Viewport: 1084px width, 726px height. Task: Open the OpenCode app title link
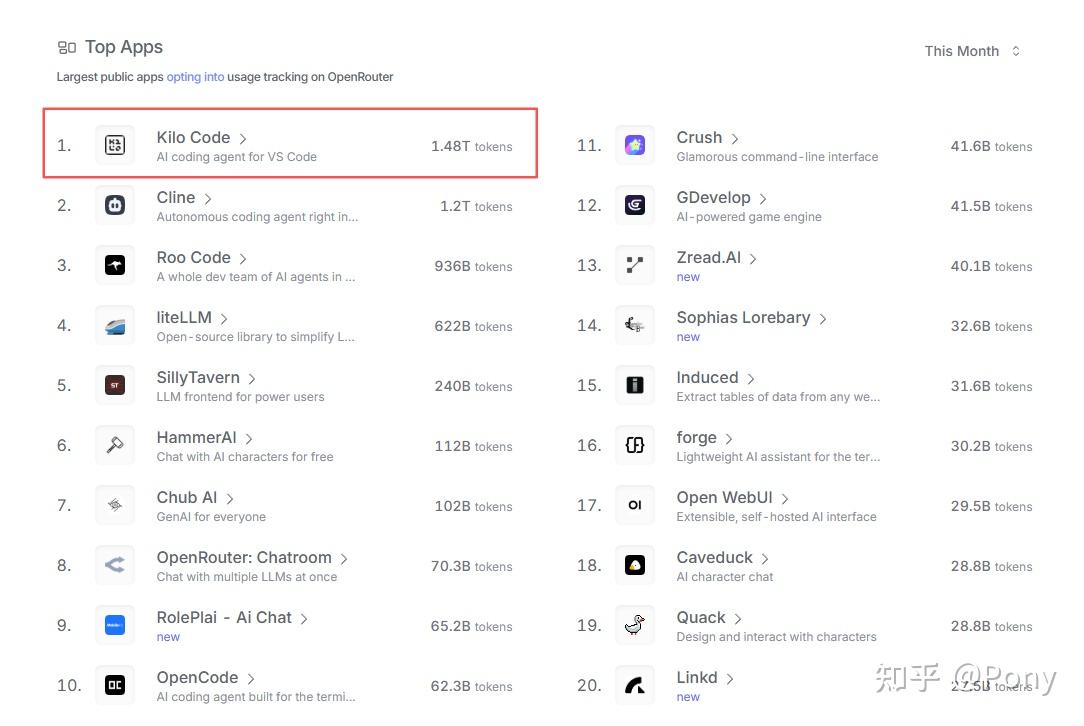197,678
